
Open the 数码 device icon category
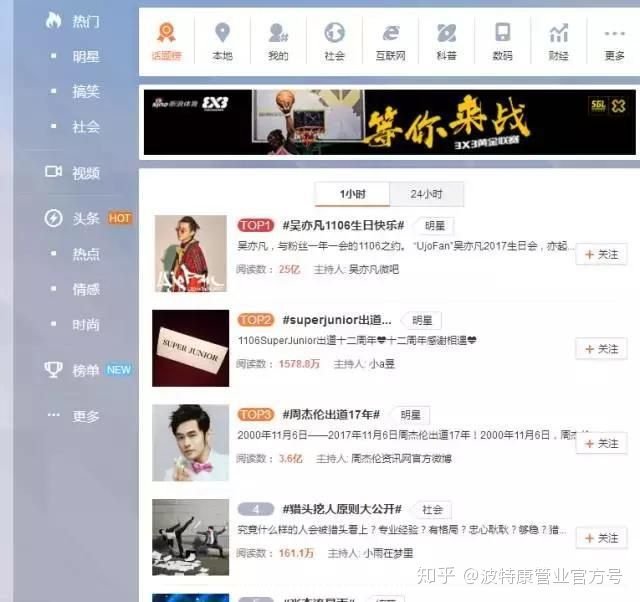(502, 33)
